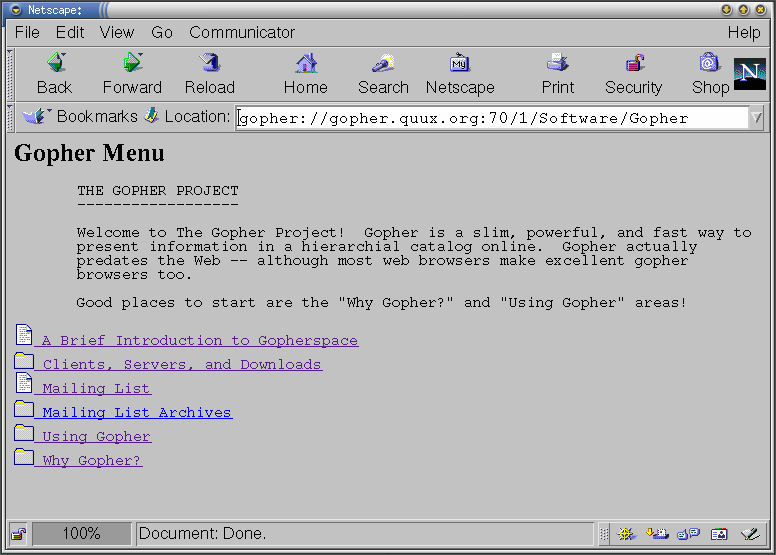Screen dimensions: 776x555
Task: Click inside the Location URL field
Action: pyautogui.click(x=490, y=118)
